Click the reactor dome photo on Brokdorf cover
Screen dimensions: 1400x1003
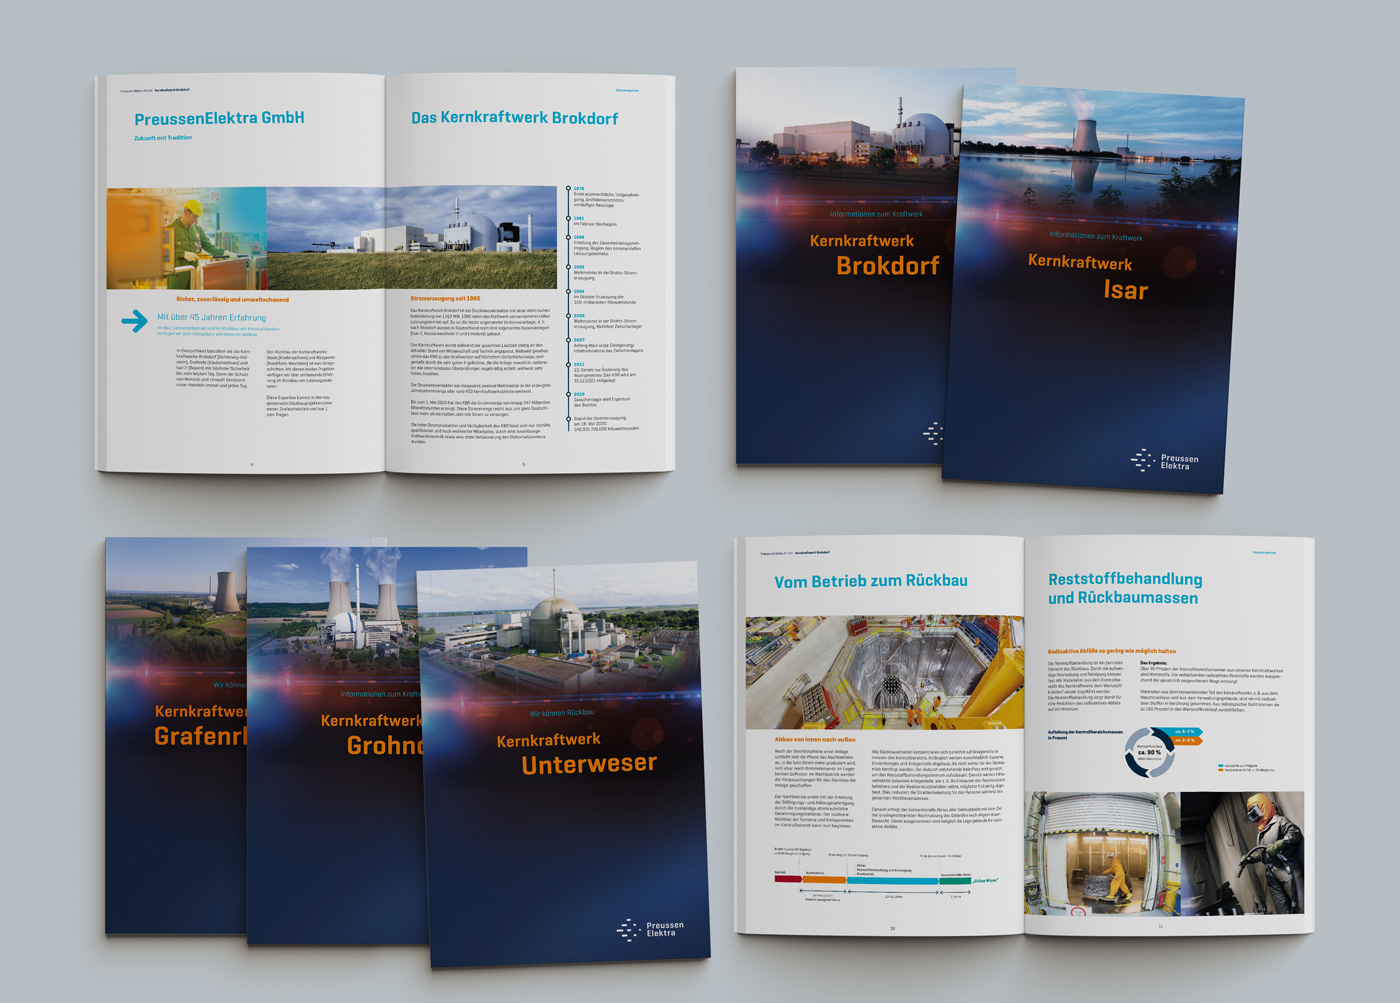(x=848, y=135)
